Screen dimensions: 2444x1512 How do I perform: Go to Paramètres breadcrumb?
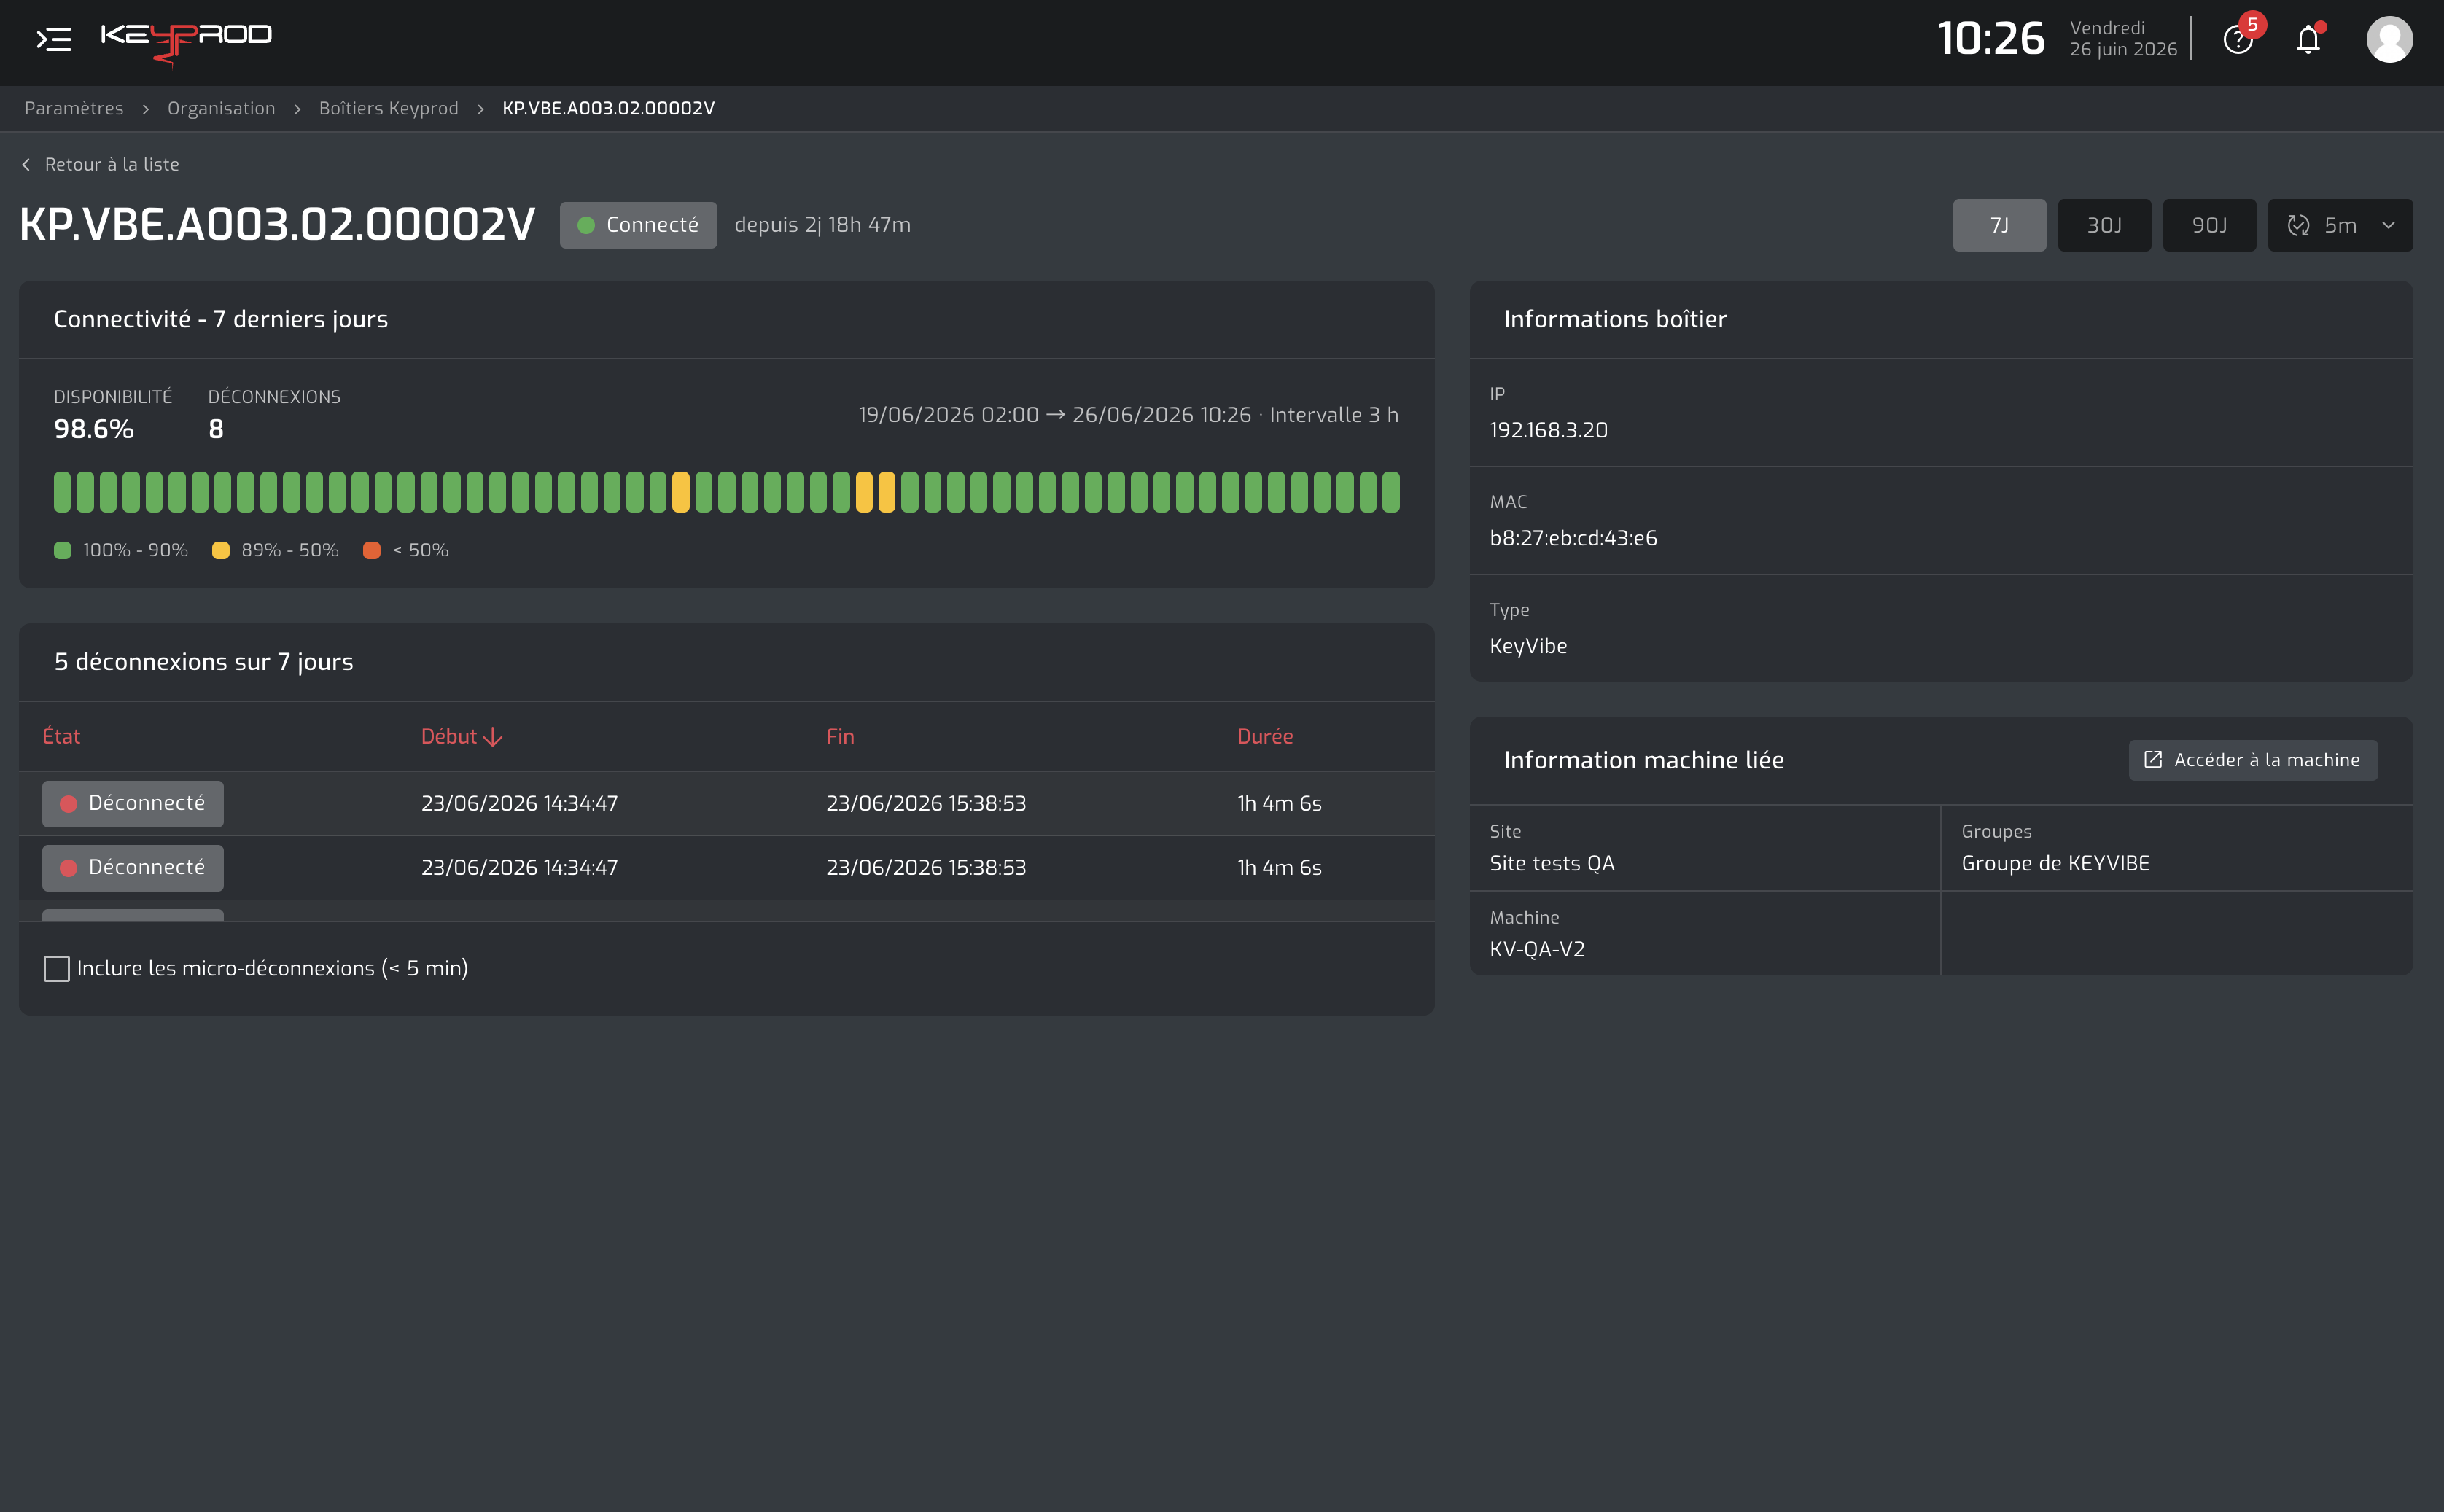click(74, 108)
